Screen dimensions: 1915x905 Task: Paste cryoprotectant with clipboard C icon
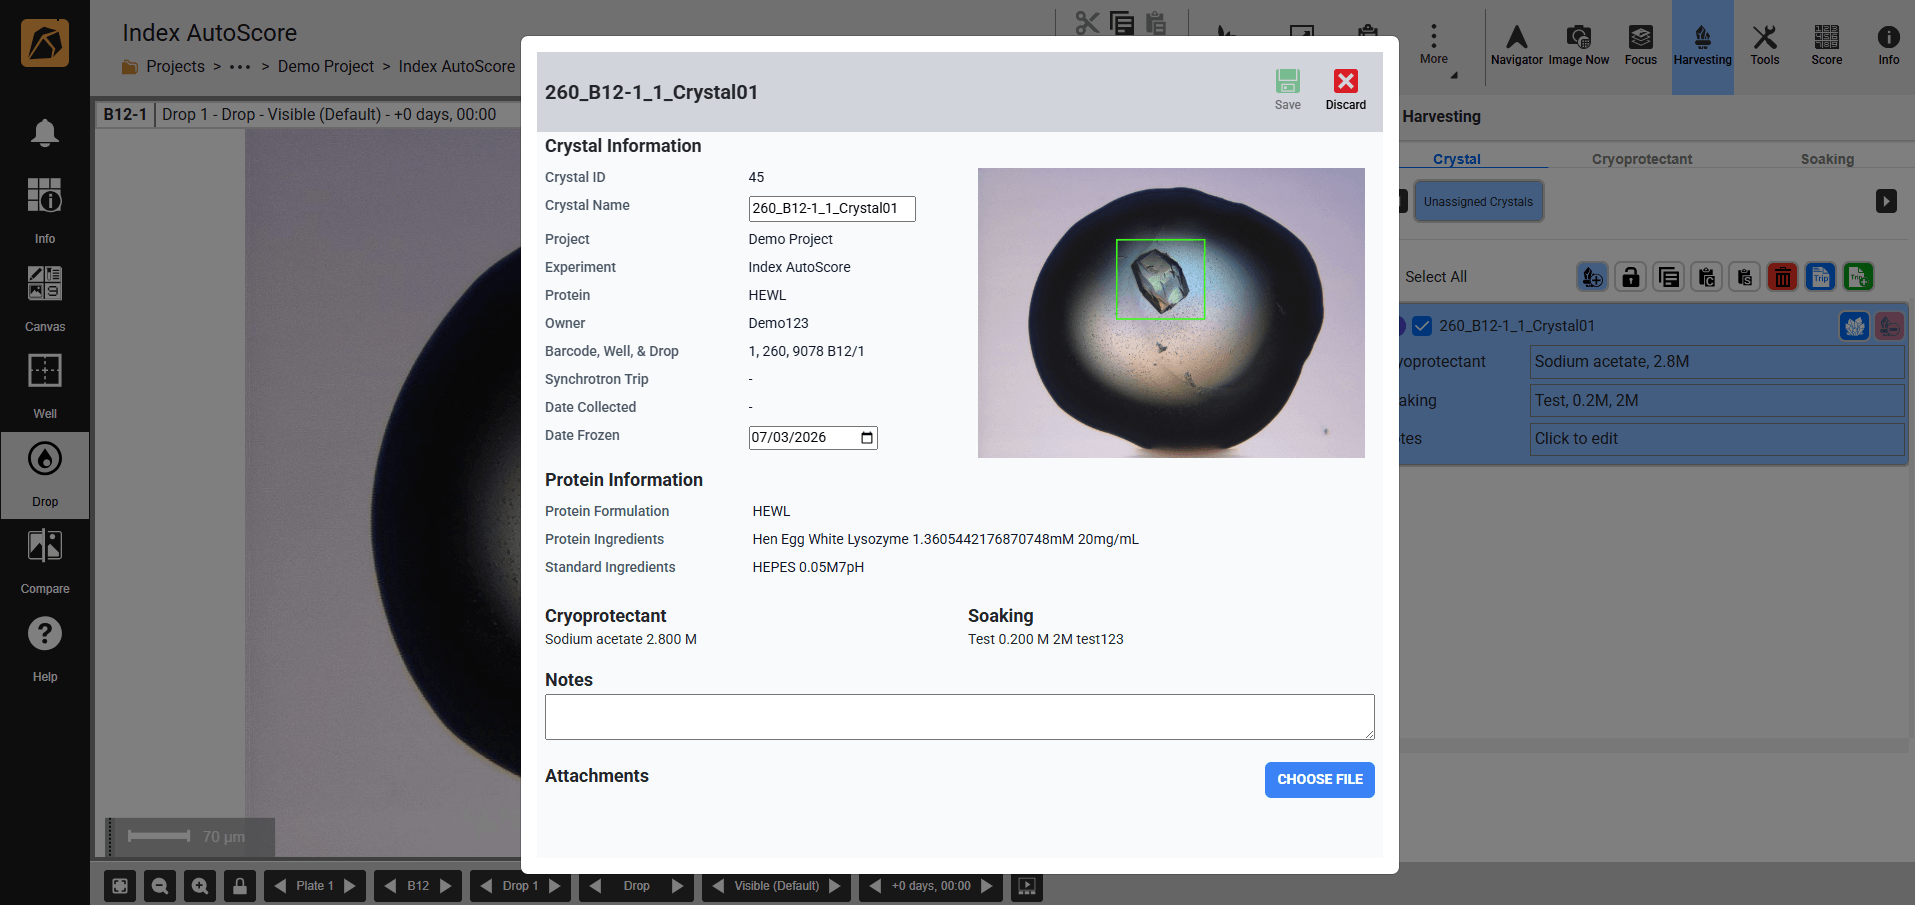point(1706,277)
